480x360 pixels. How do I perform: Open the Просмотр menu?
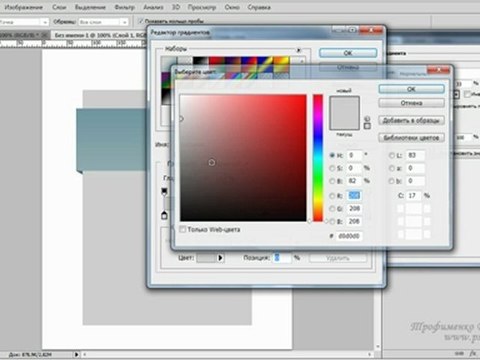tap(201, 7)
